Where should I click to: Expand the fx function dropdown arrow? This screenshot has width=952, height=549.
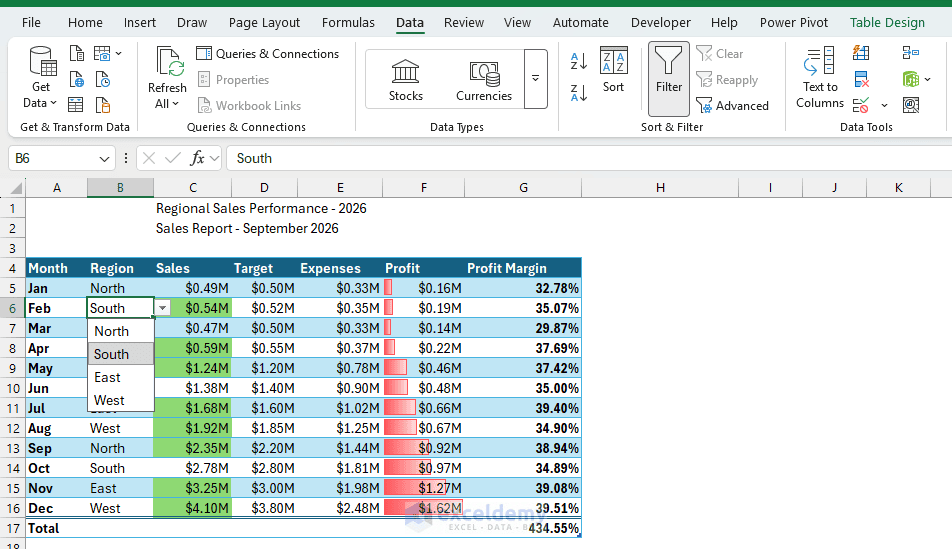click(x=214, y=159)
